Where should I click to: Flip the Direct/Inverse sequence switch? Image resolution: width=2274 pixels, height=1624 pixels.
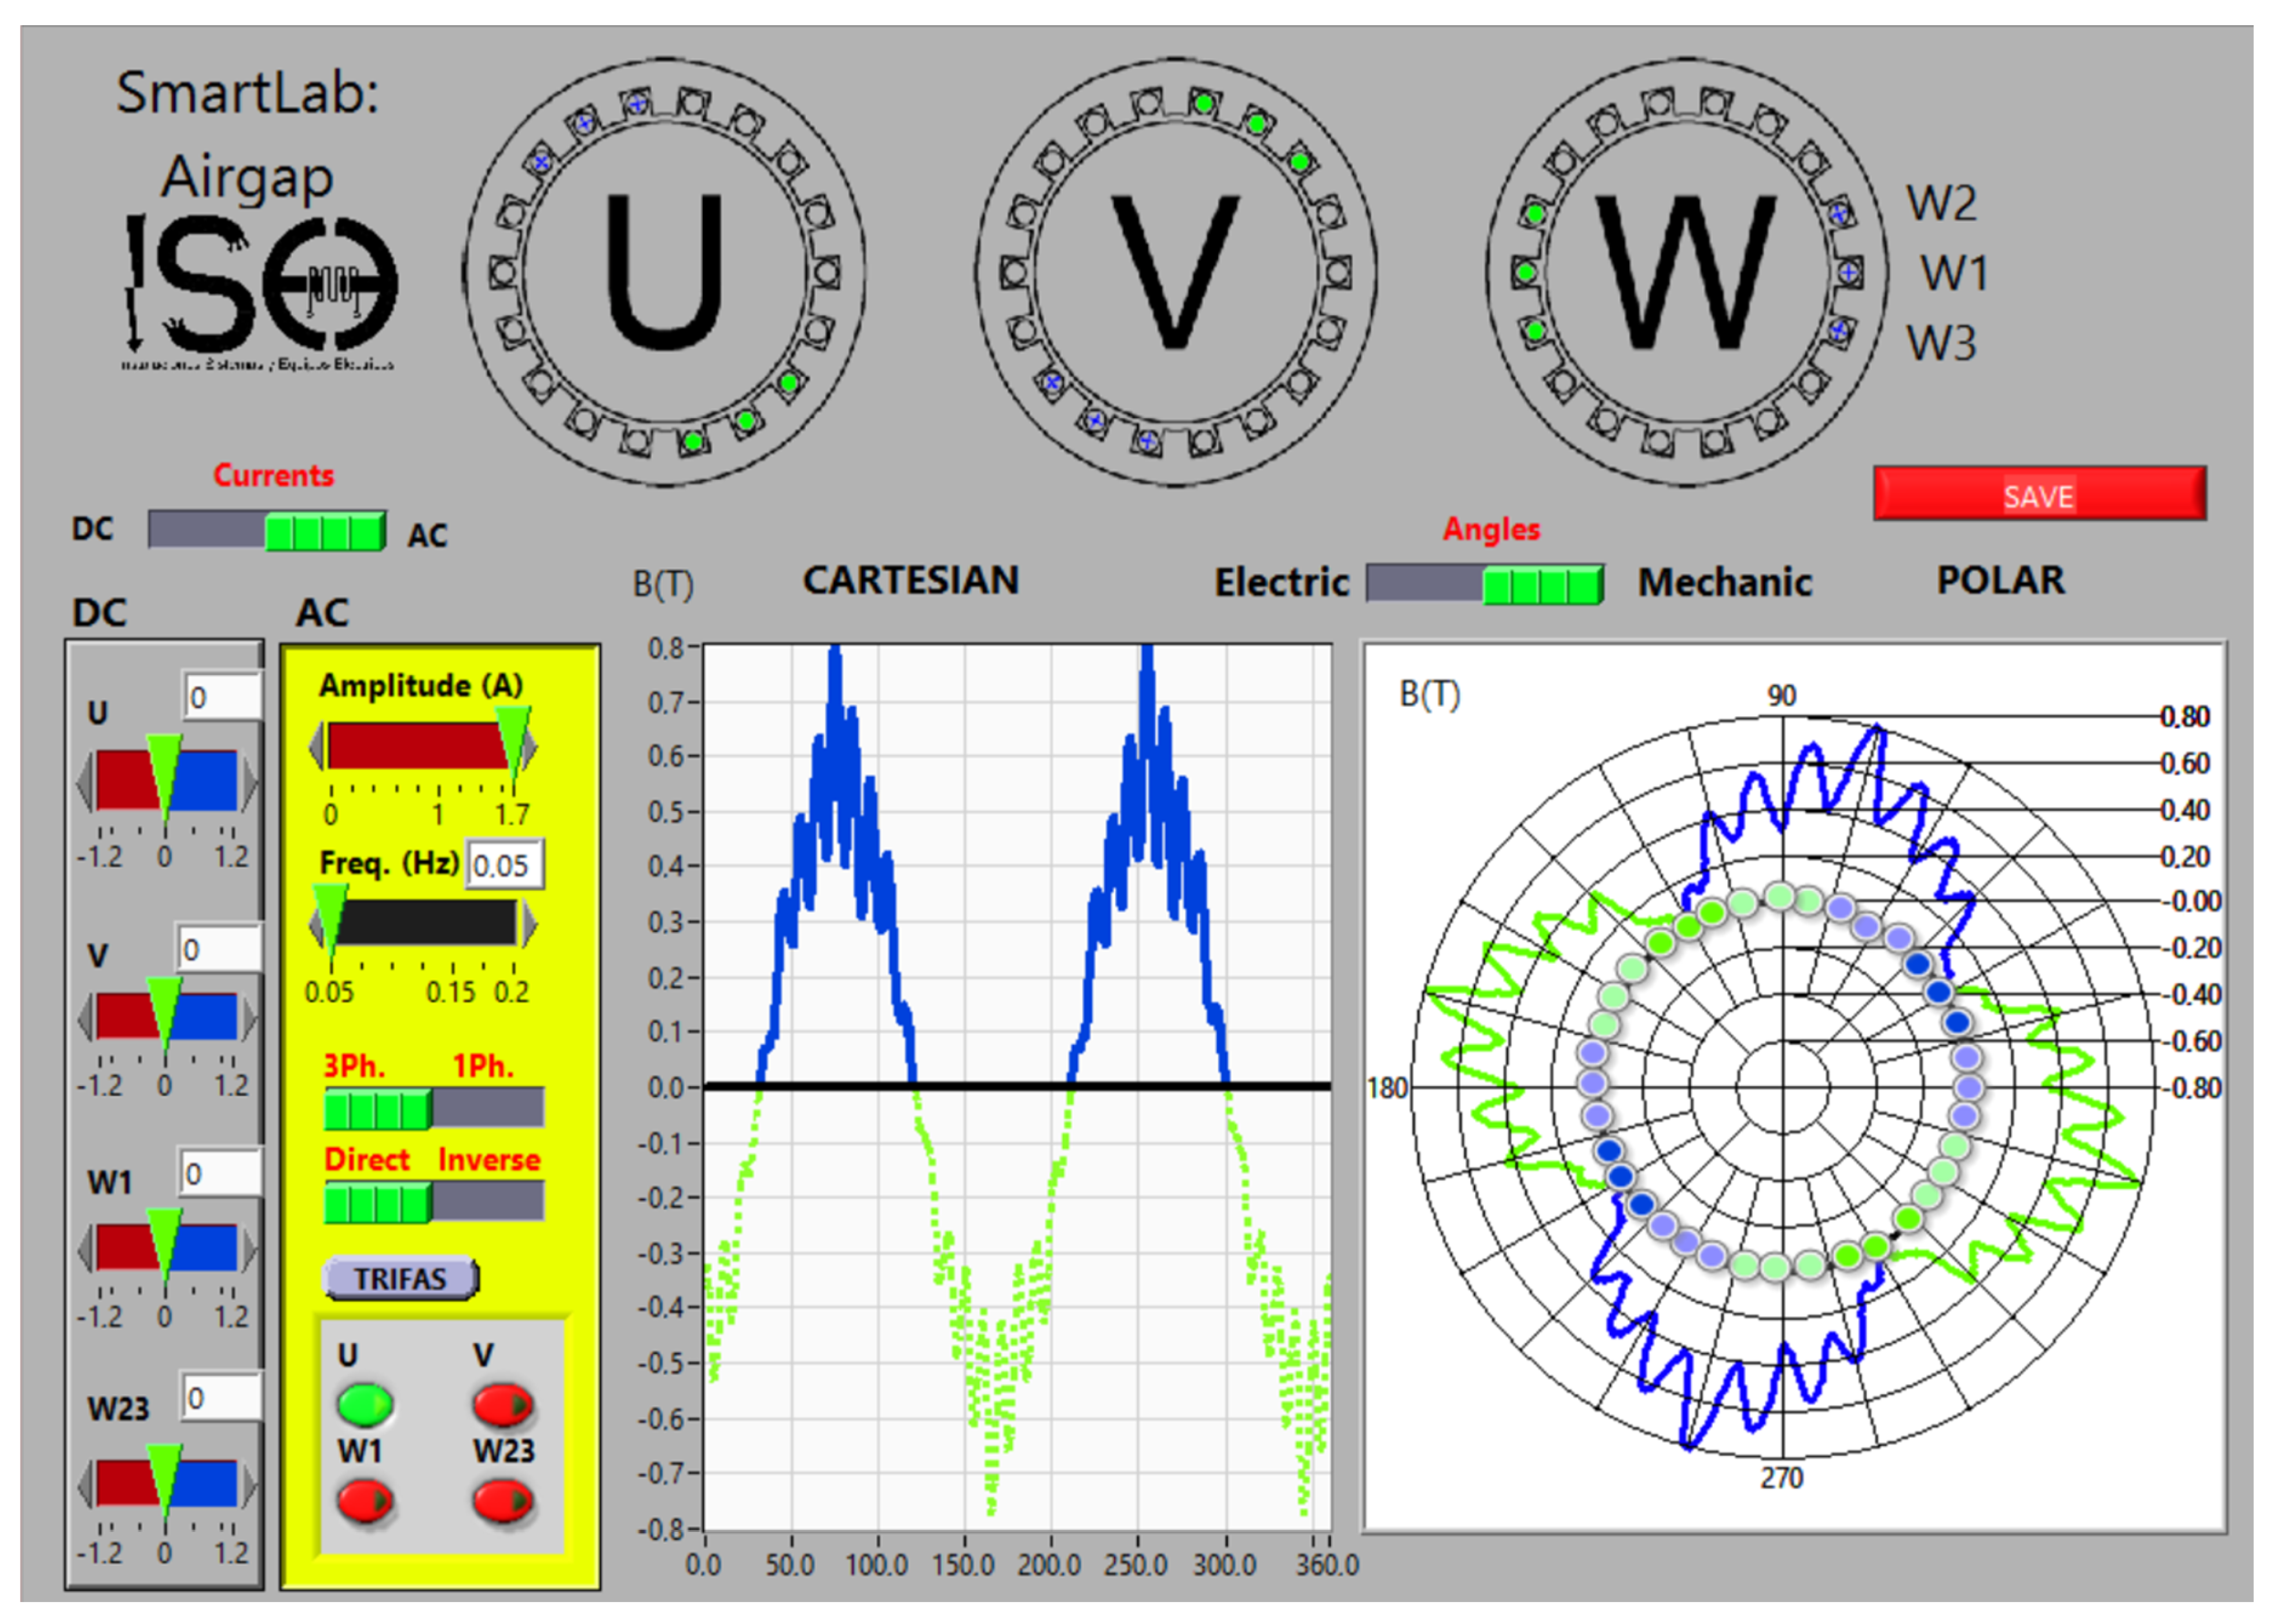click(x=434, y=1201)
